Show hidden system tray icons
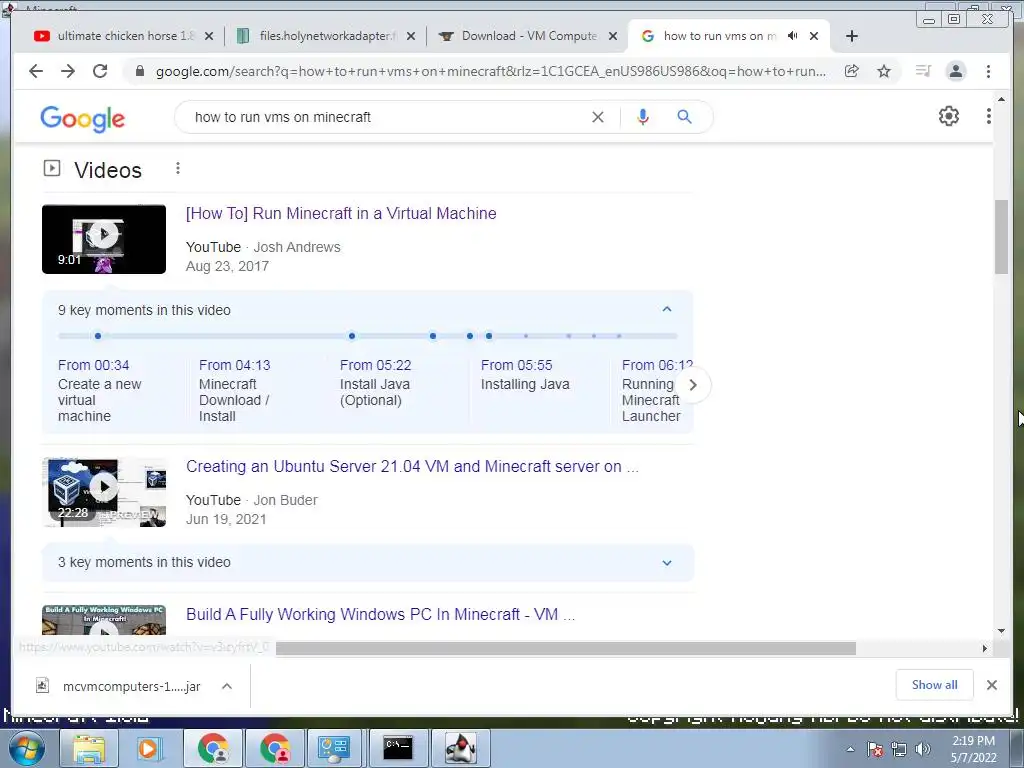This screenshot has width=1024, height=768. click(850, 749)
